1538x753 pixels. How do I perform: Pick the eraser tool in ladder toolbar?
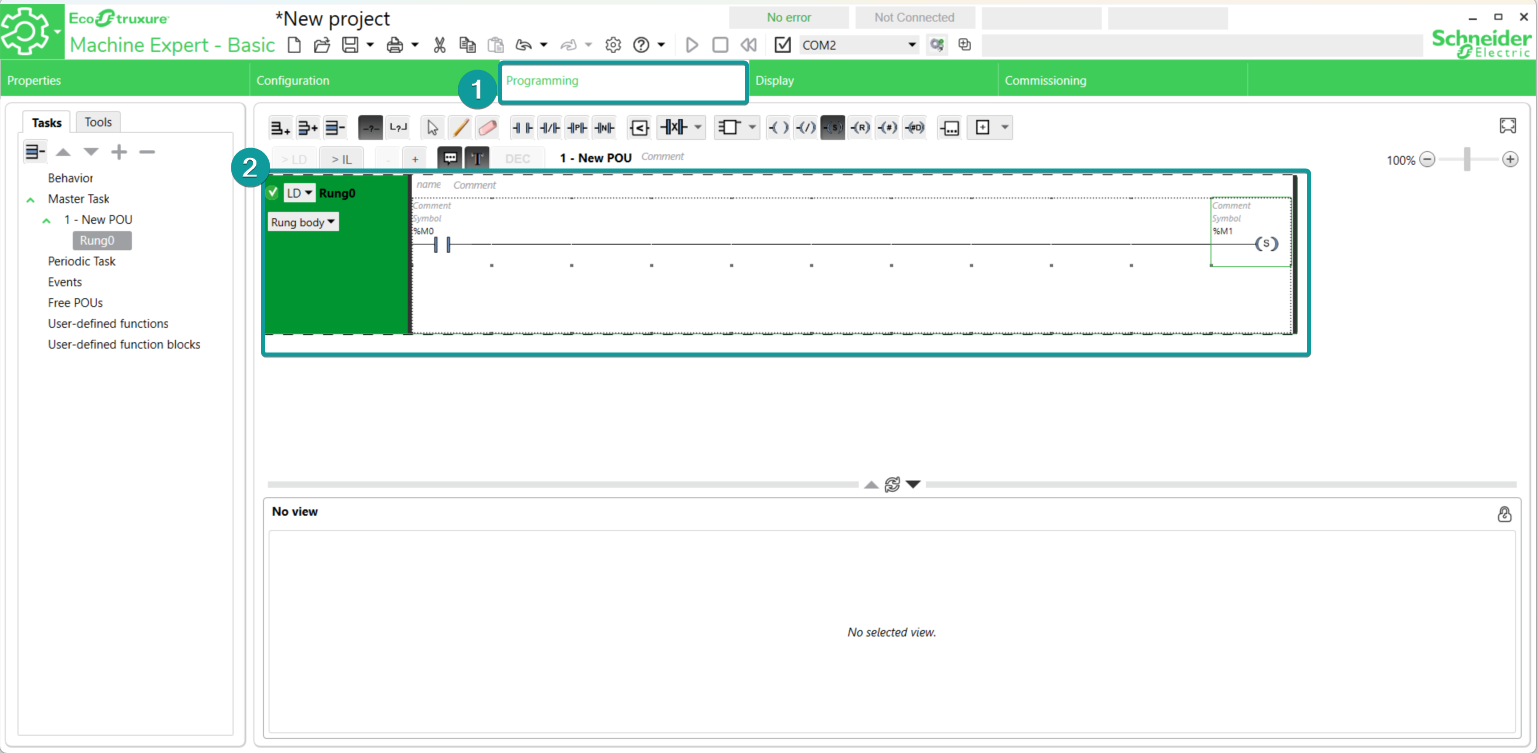487,127
